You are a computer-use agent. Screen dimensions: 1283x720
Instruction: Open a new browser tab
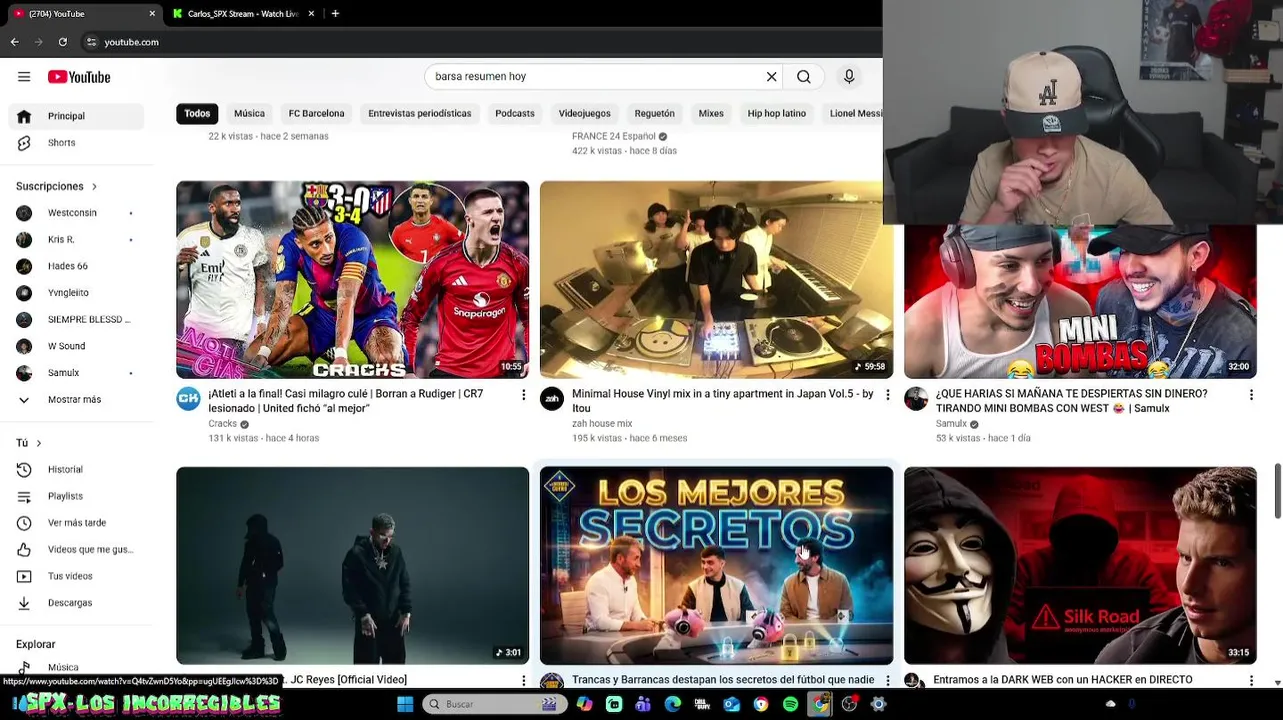click(x=335, y=13)
